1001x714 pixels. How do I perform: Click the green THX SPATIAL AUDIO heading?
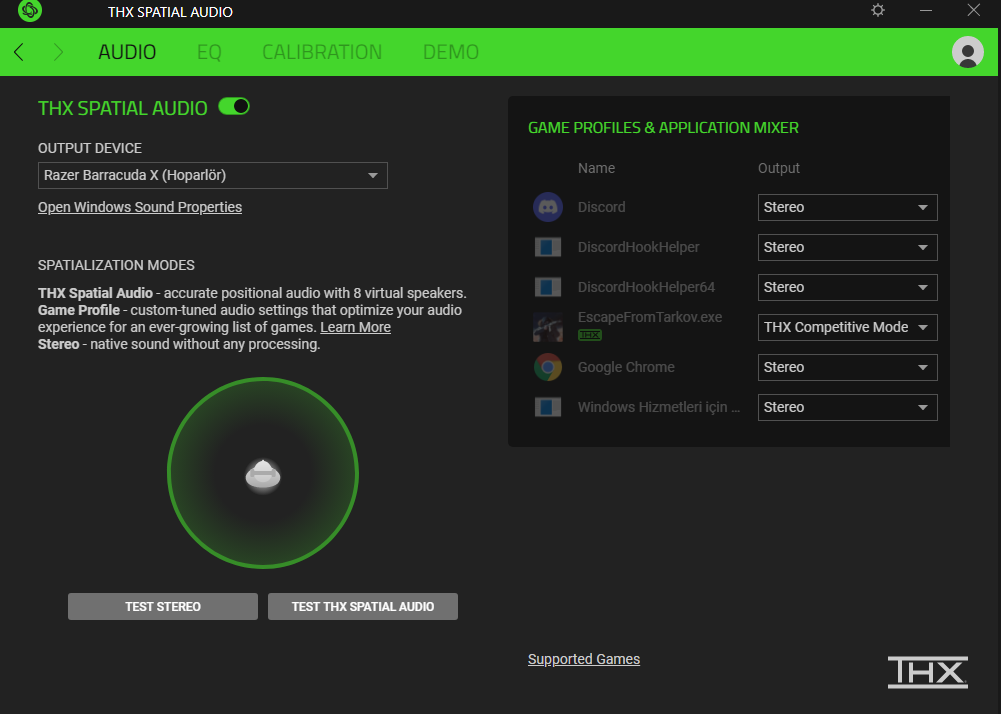pyautogui.click(x=123, y=108)
